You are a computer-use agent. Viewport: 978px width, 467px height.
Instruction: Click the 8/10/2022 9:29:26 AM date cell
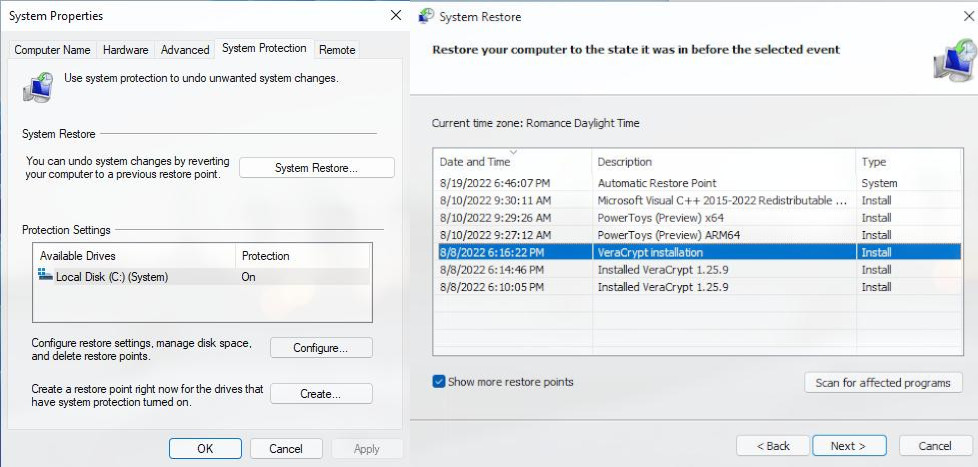pos(495,218)
